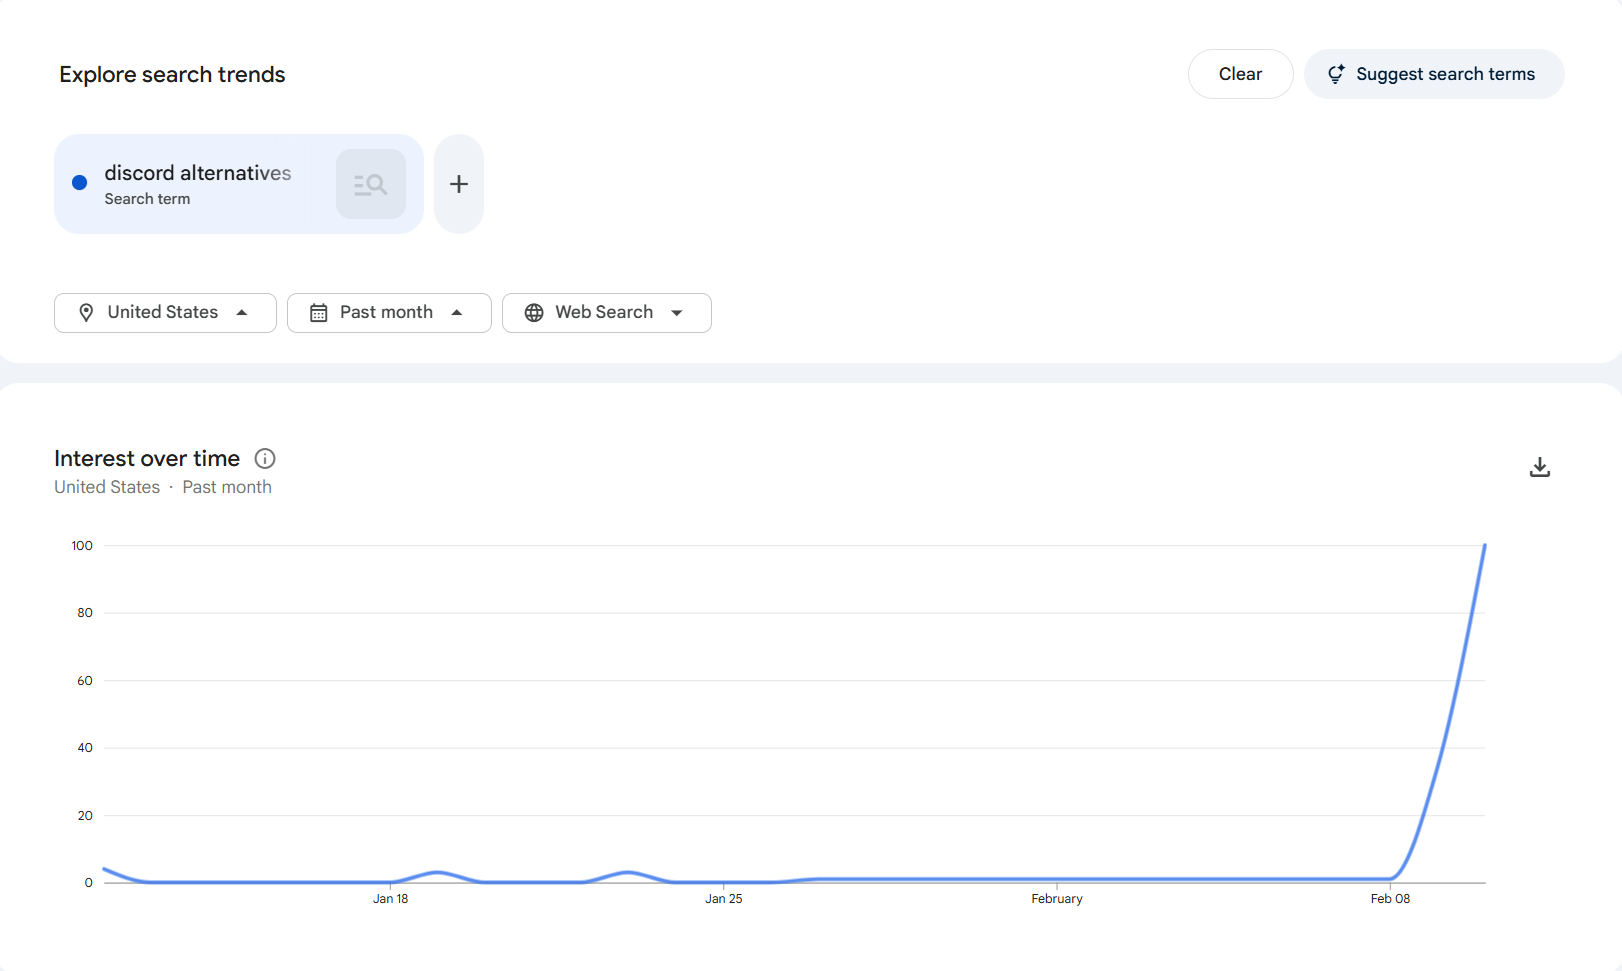Click the Explore search trends heading
Viewport: 1622px width, 971px height.
(x=171, y=74)
